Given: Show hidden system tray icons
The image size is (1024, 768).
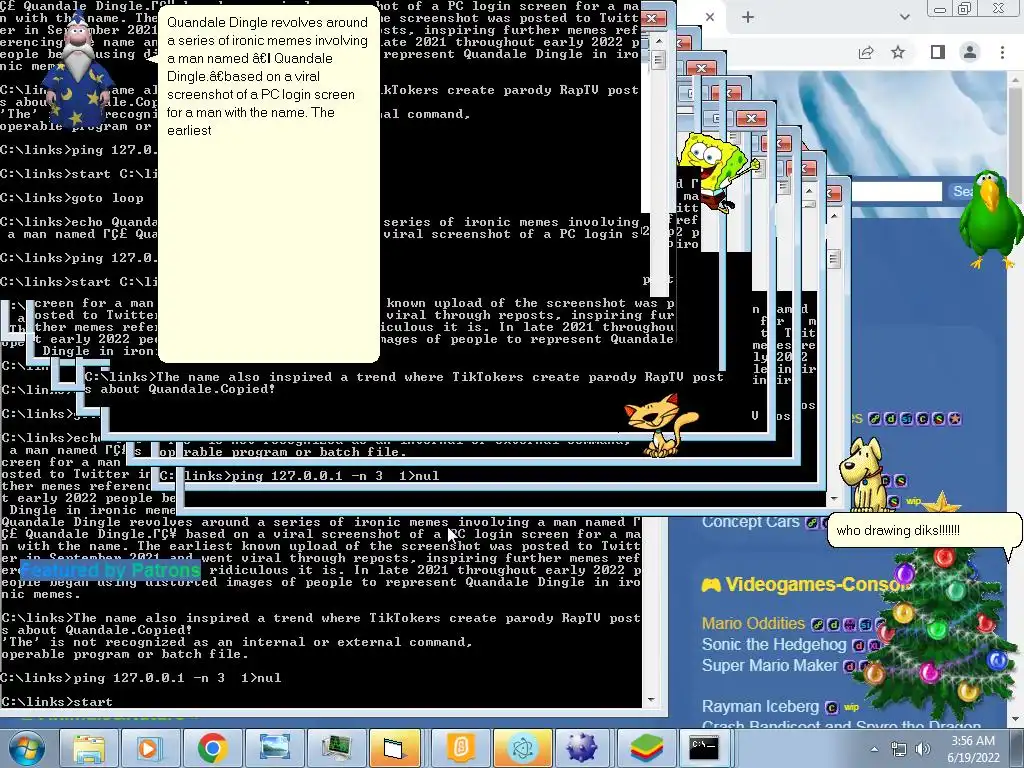Looking at the screenshot, I should click(874, 749).
